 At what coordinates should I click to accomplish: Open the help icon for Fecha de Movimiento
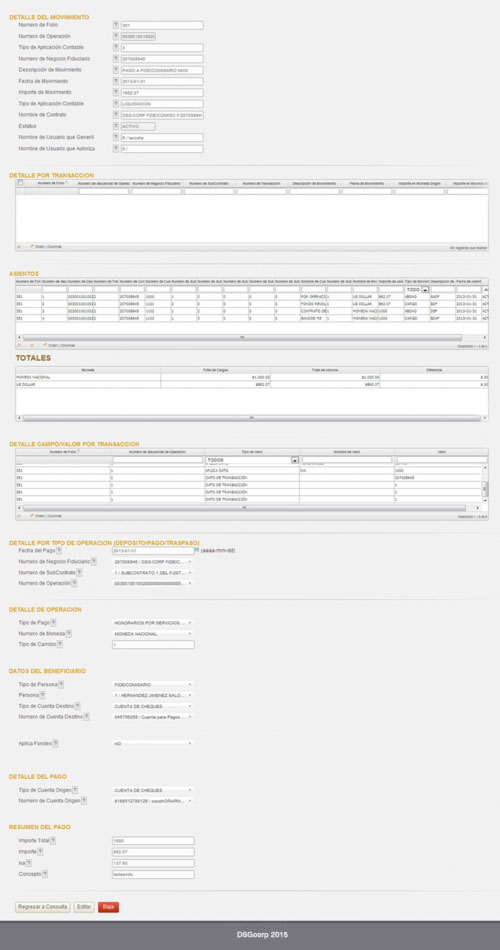click(116, 81)
